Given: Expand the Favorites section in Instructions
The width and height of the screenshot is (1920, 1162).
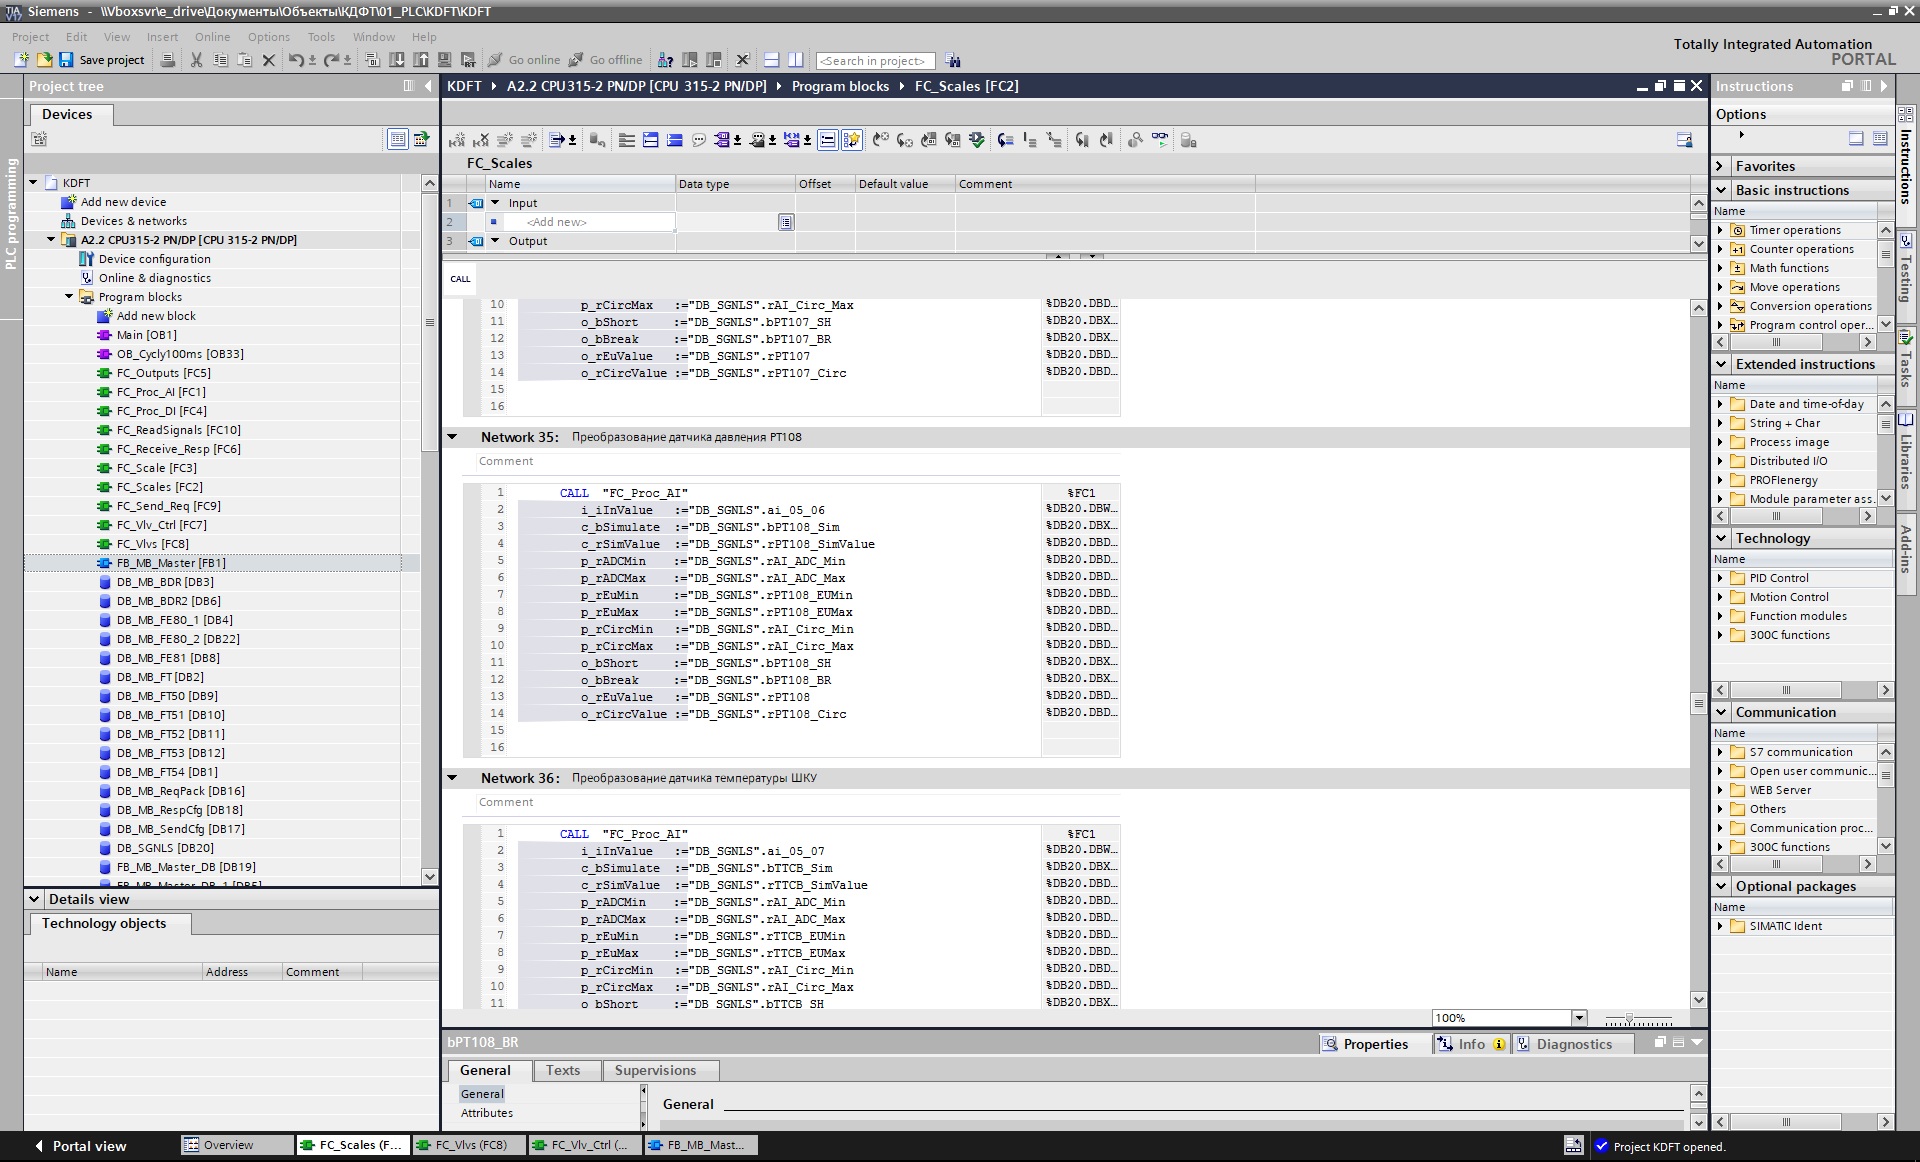Looking at the screenshot, I should click(x=1721, y=166).
